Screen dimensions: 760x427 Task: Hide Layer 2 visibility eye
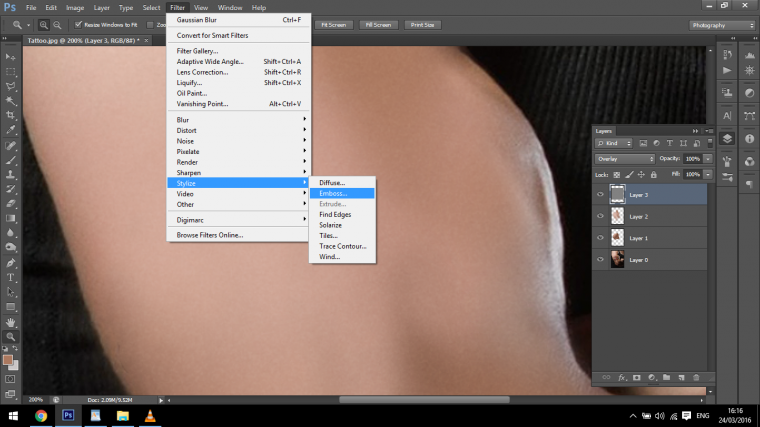tap(600, 216)
